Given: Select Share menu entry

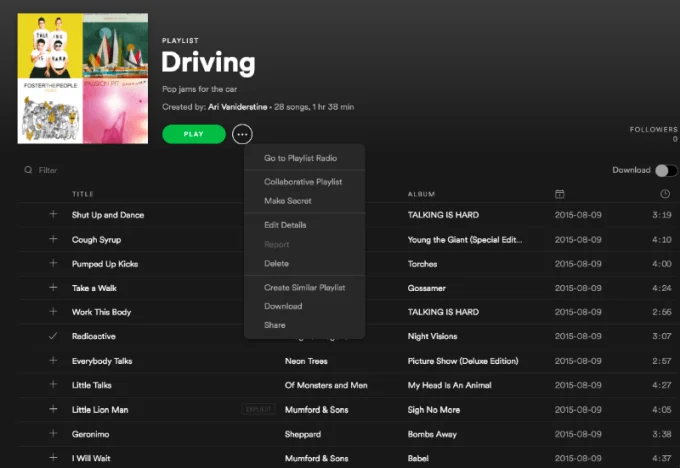Looking at the screenshot, I should 275,325.
